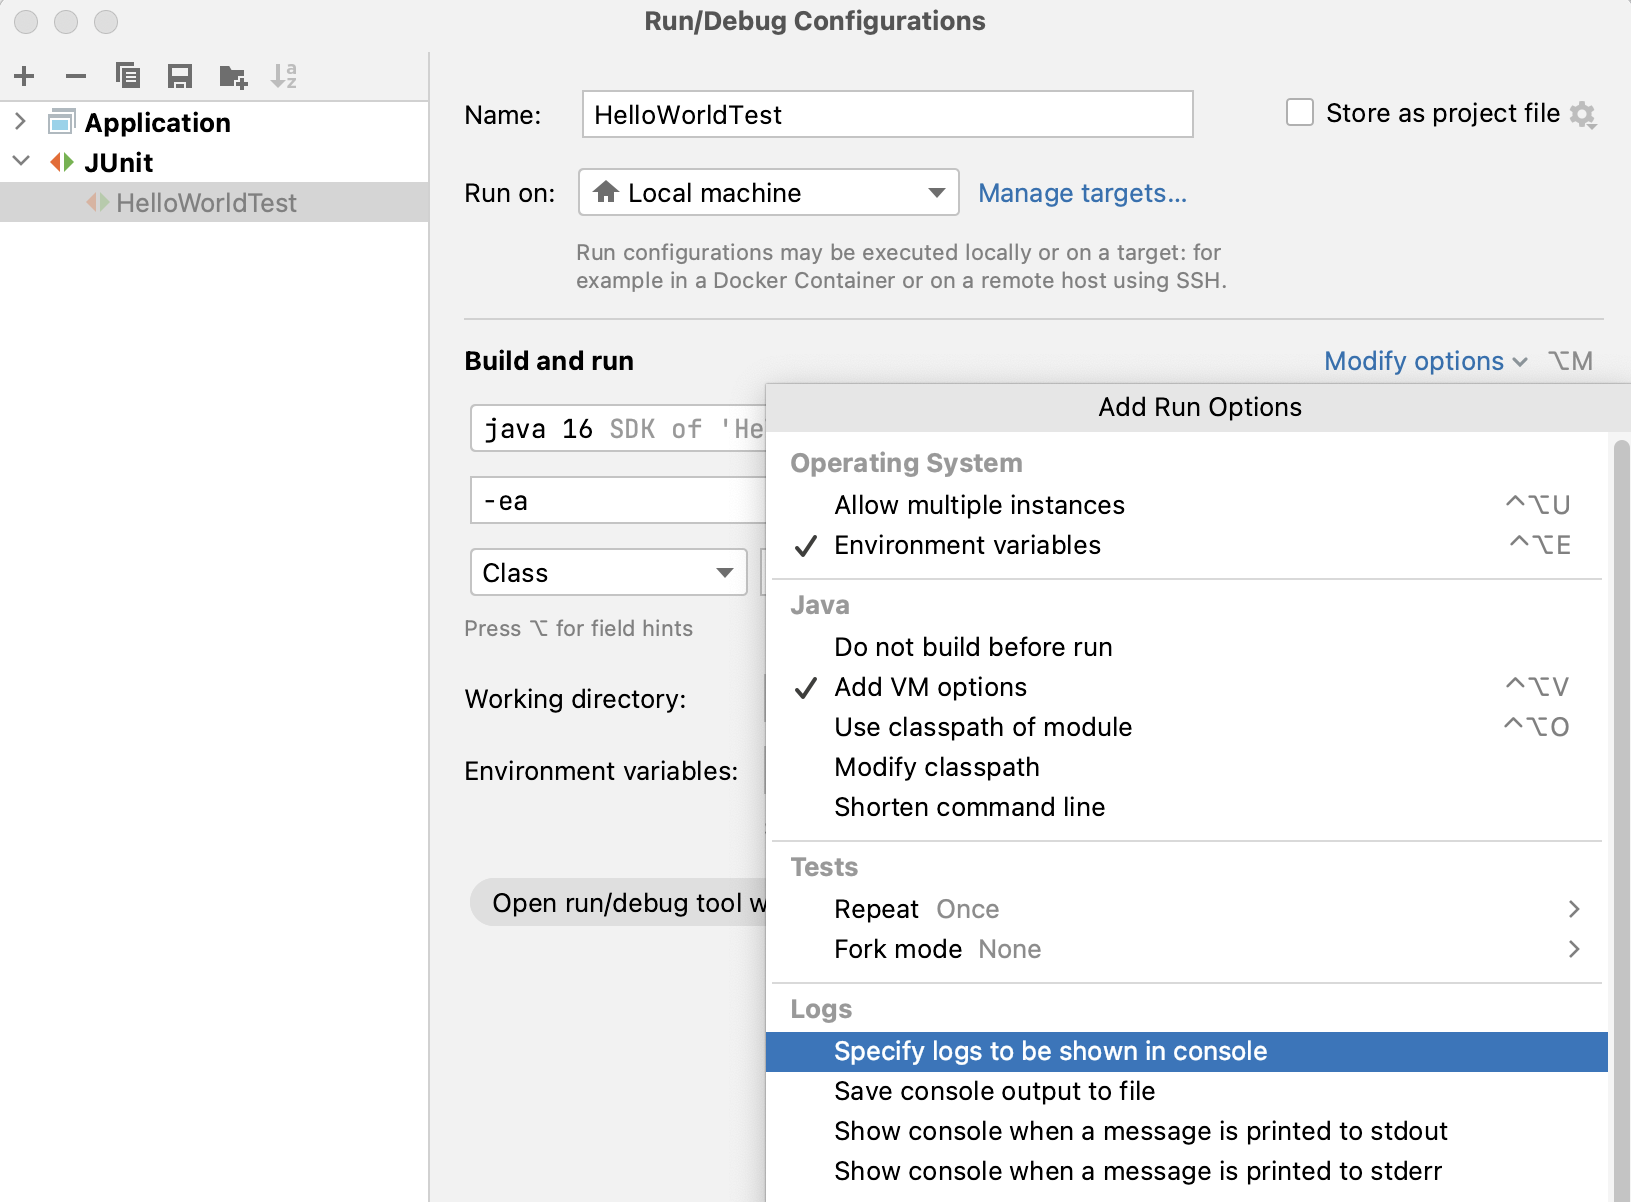The image size is (1631, 1202).
Task: Open the Modify options dropdown
Action: pyautogui.click(x=1425, y=361)
